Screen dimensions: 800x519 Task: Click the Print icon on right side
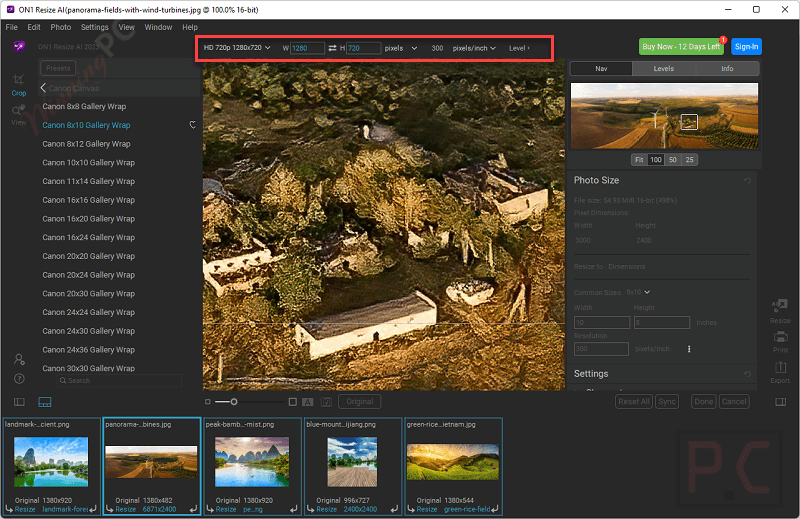pos(780,341)
